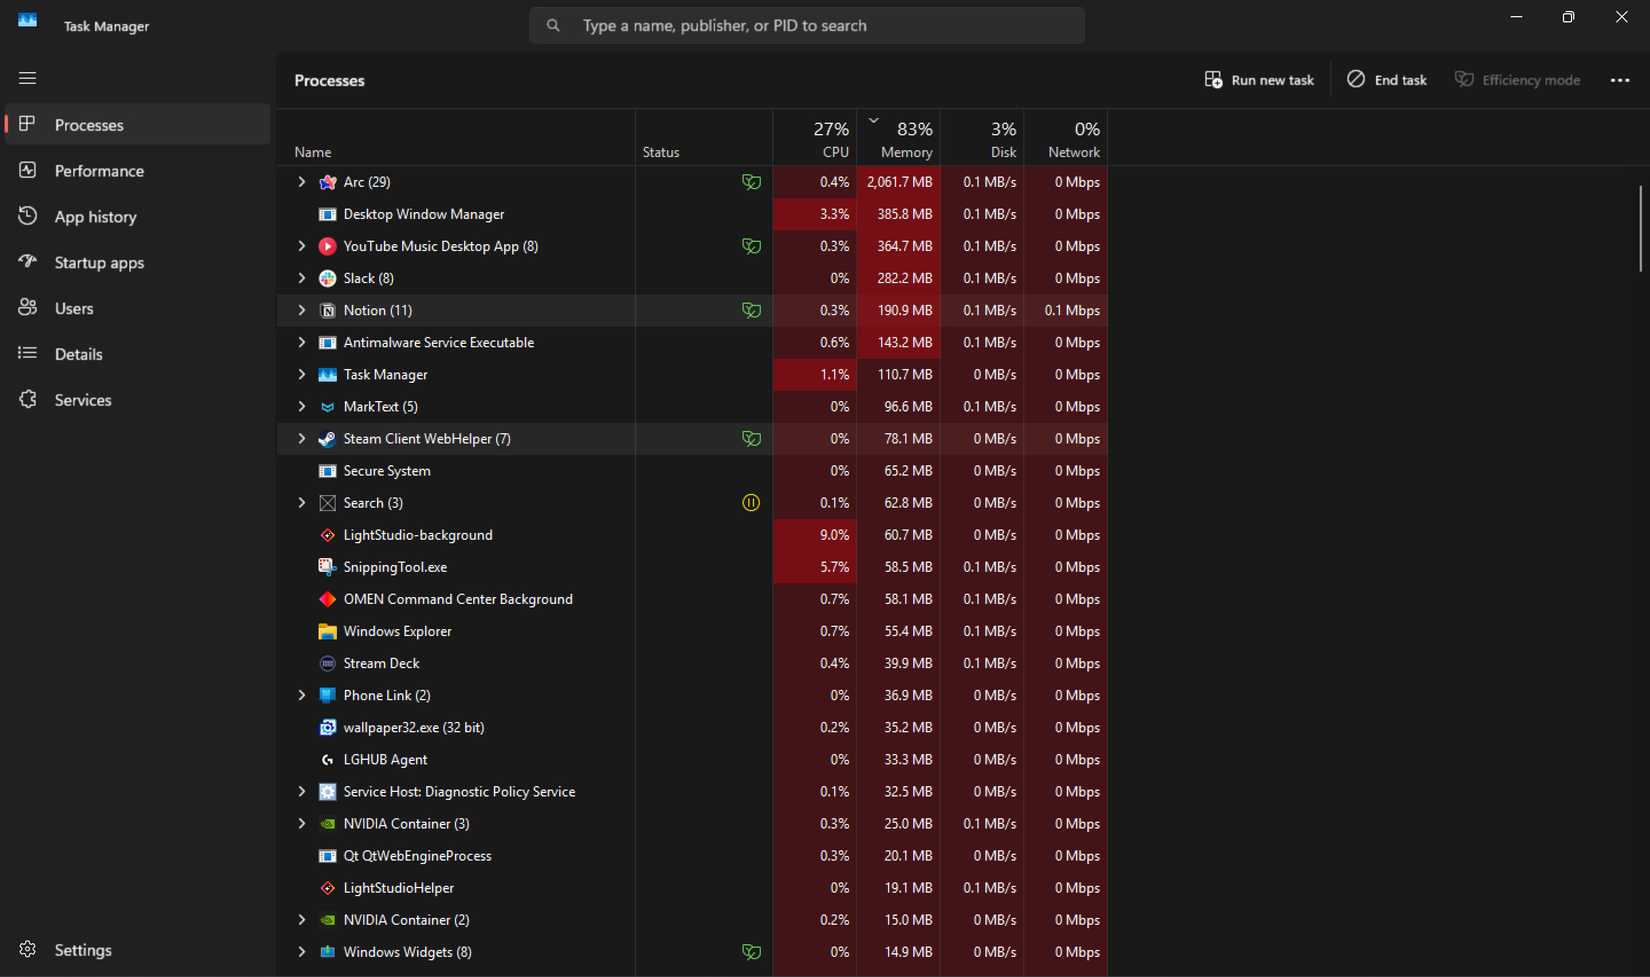
Task: Open the App history section
Action: [x=95, y=216]
